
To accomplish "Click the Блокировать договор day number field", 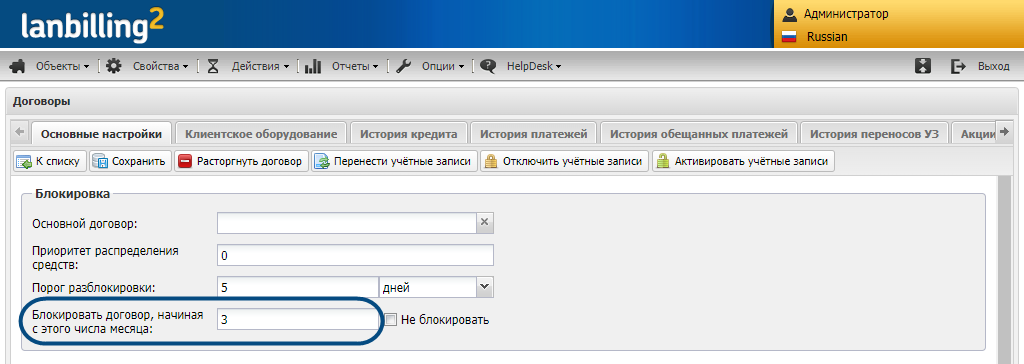I will 298,320.
